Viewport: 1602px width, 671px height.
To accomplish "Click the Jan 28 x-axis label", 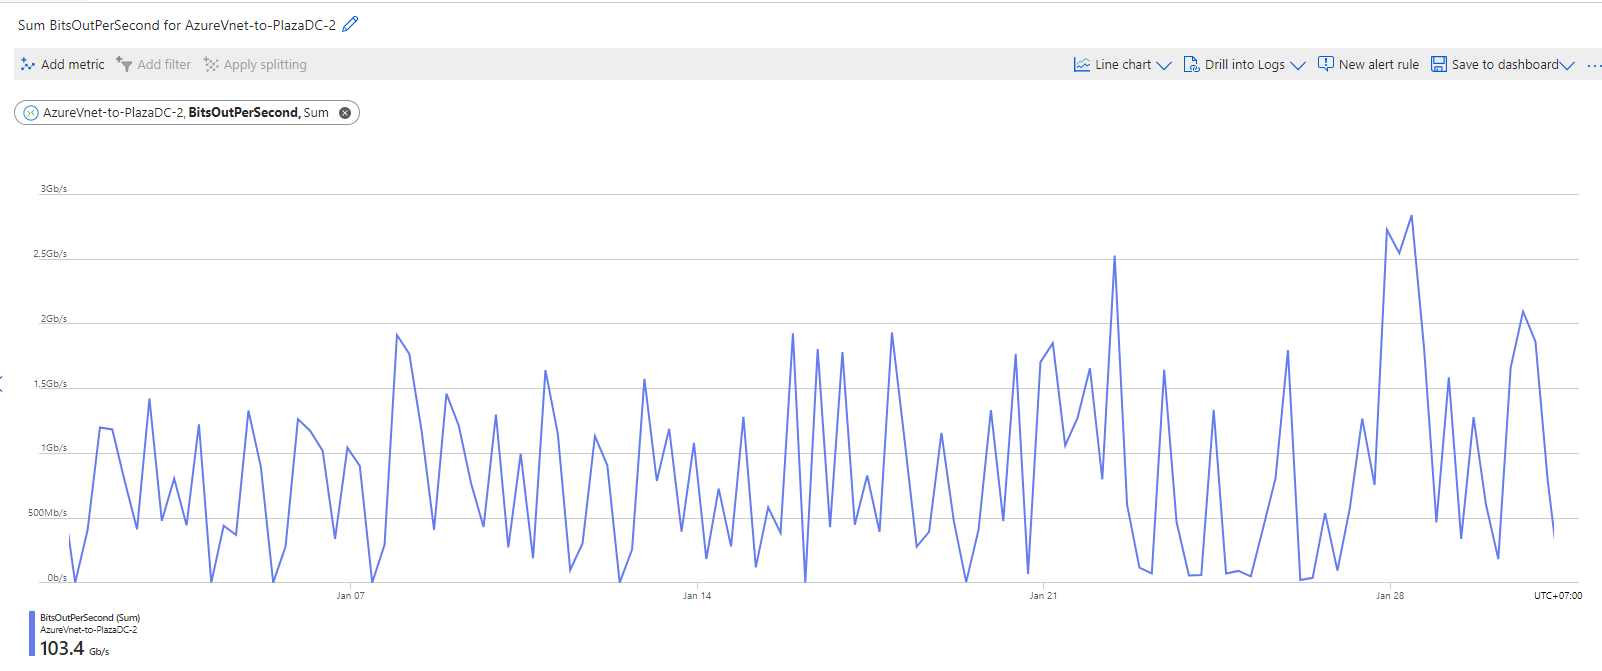I will click(x=1390, y=596).
